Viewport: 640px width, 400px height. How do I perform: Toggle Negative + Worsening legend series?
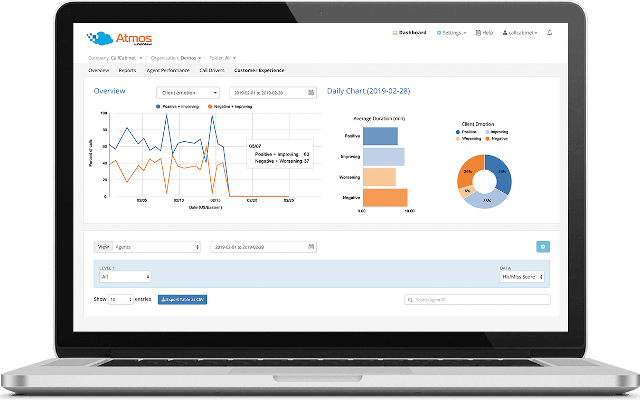click(x=230, y=107)
